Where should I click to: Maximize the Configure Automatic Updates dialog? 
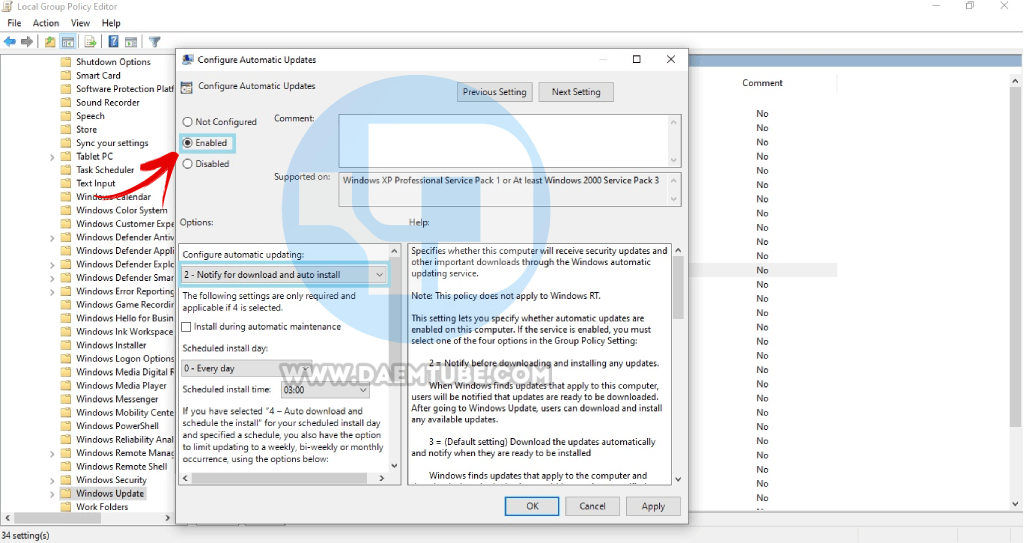(637, 59)
